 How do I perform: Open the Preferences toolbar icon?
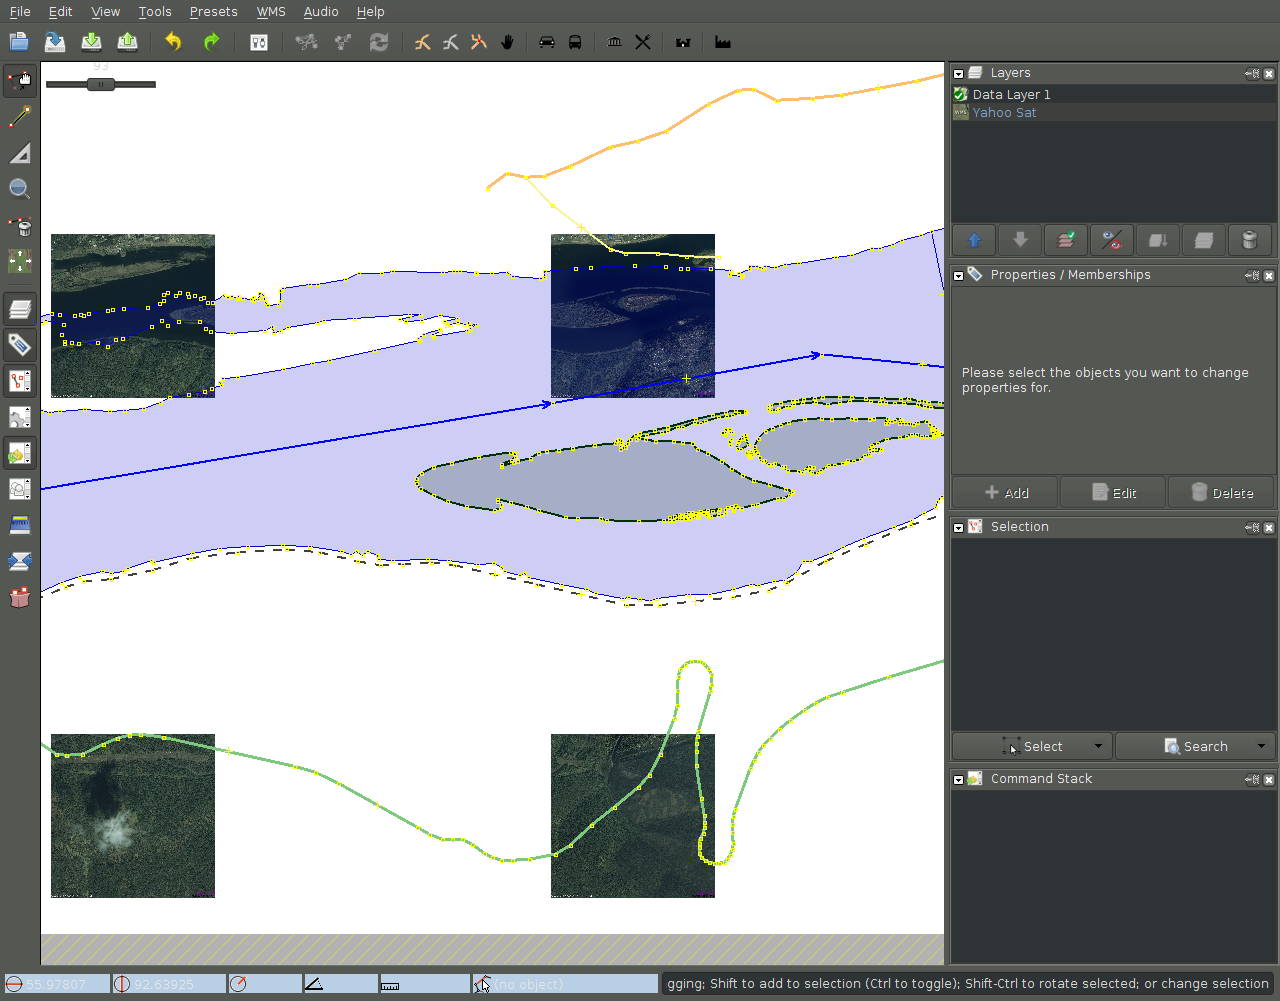[x=259, y=42]
